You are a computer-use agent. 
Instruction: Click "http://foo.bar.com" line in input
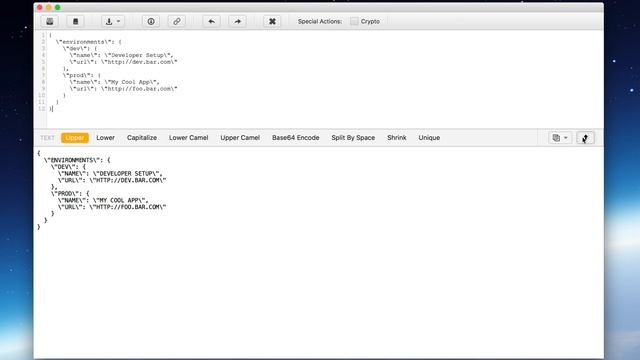tap(123, 89)
